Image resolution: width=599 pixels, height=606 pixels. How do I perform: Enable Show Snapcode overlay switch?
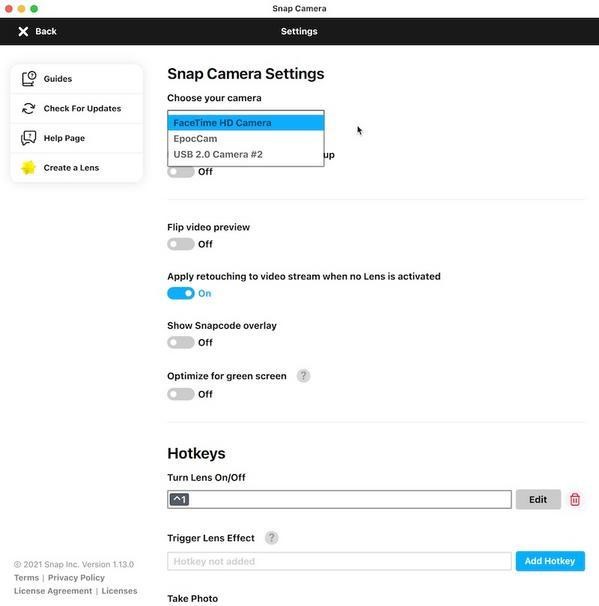(x=180, y=342)
